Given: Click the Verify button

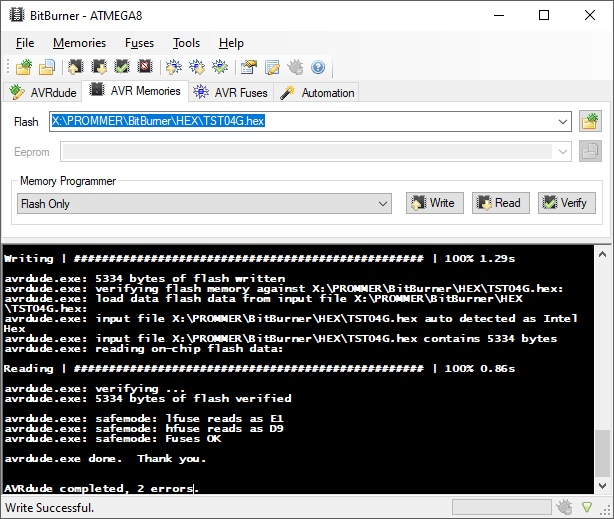Looking at the screenshot, I should (x=567, y=203).
